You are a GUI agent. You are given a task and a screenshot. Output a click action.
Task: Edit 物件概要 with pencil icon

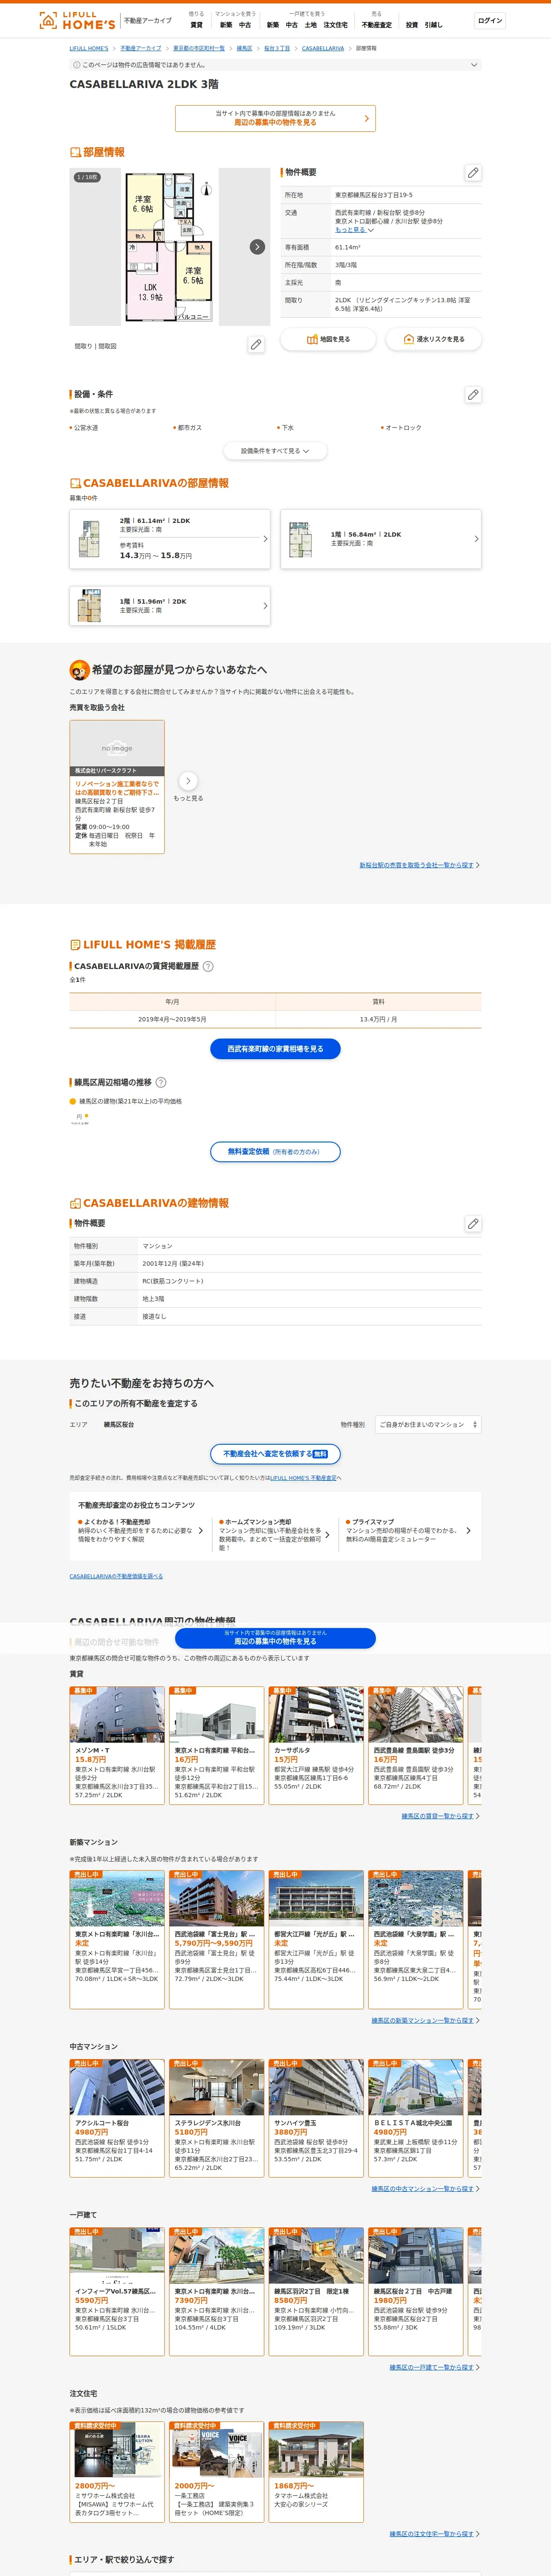tap(473, 173)
